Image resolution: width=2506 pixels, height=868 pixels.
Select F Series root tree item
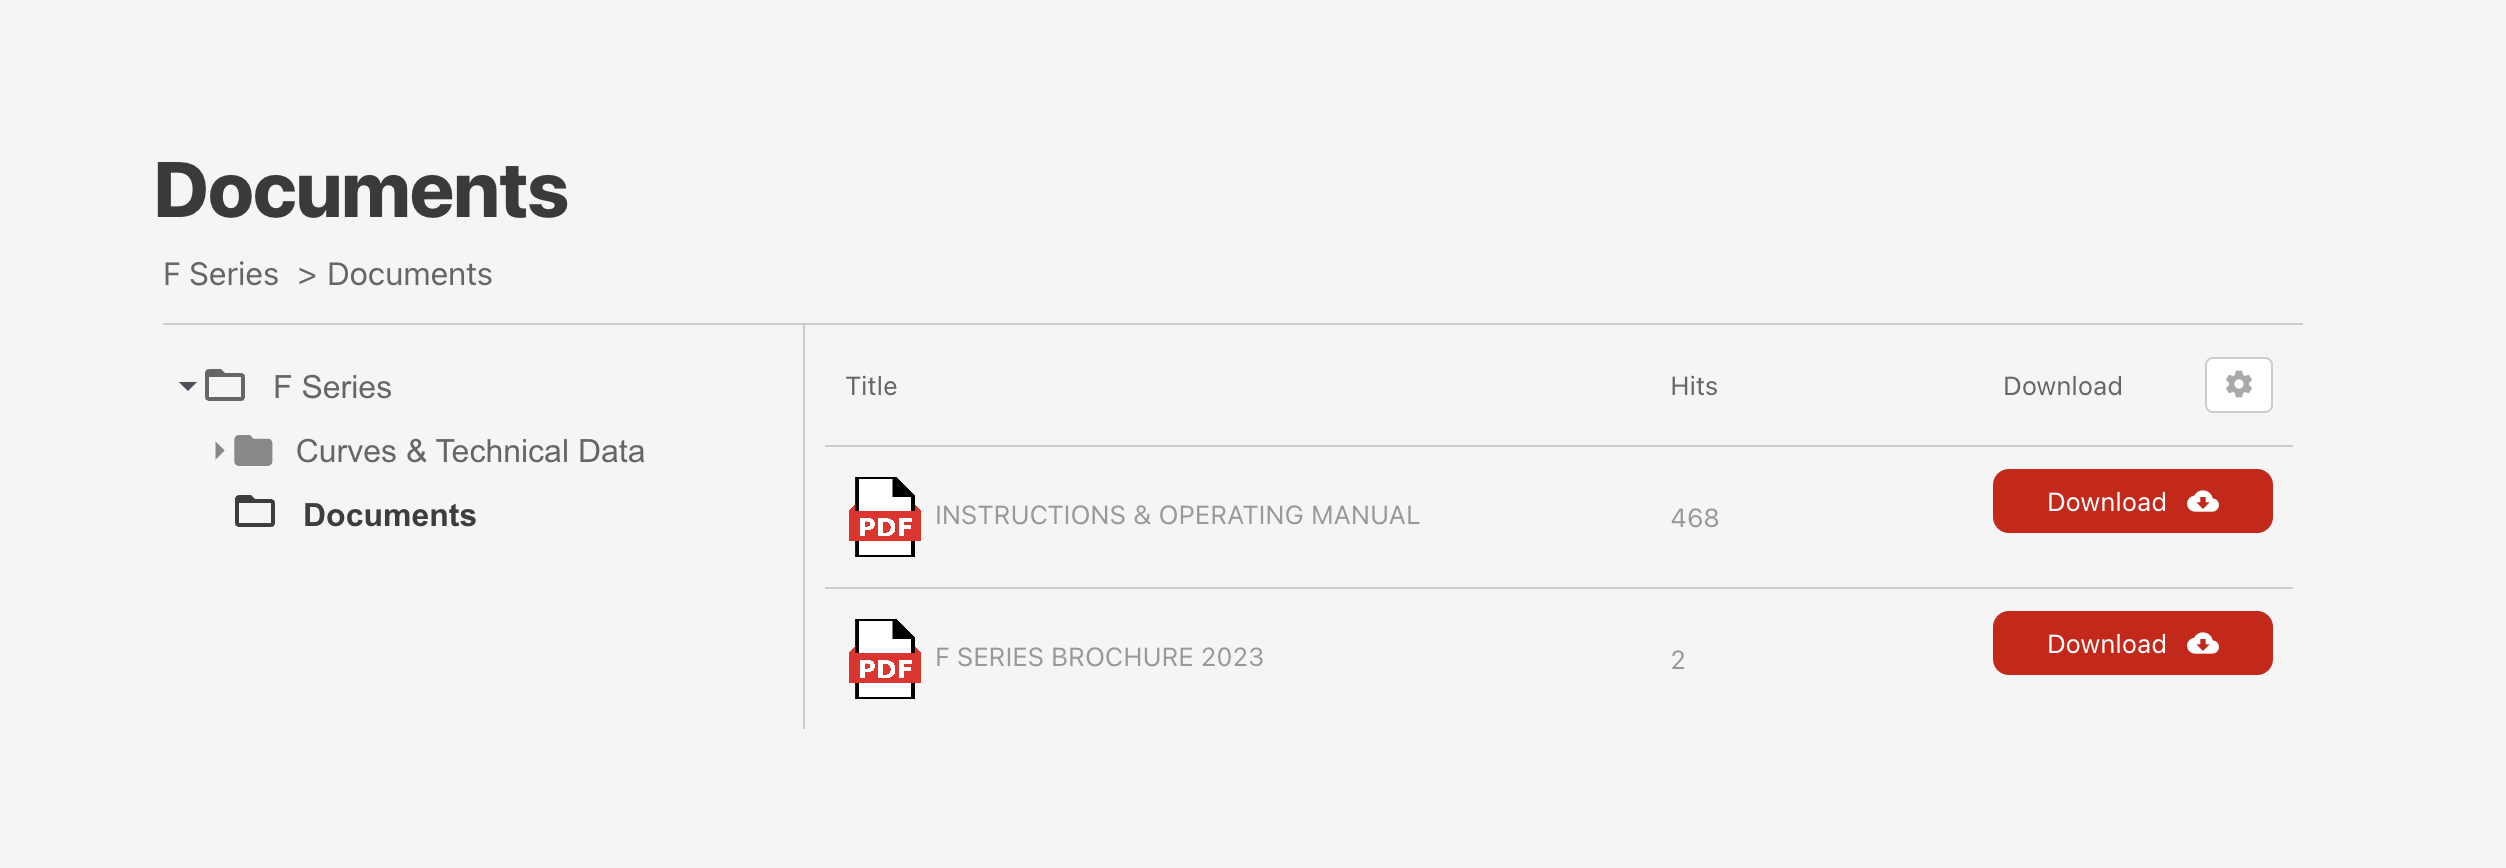(332, 387)
